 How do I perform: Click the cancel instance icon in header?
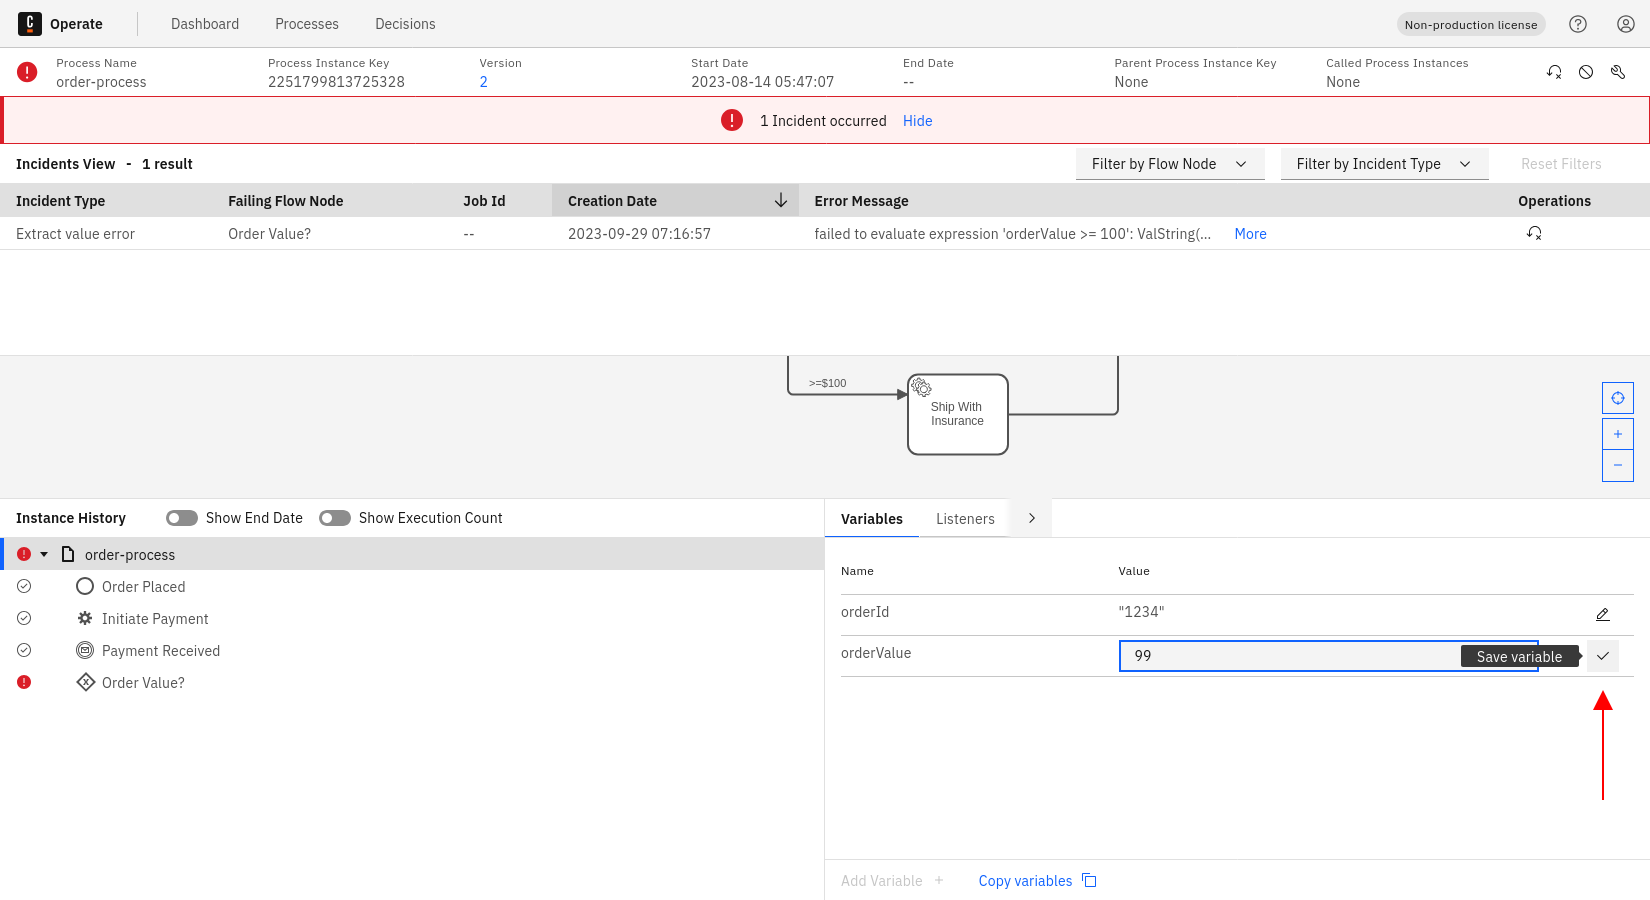(1586, 72)
